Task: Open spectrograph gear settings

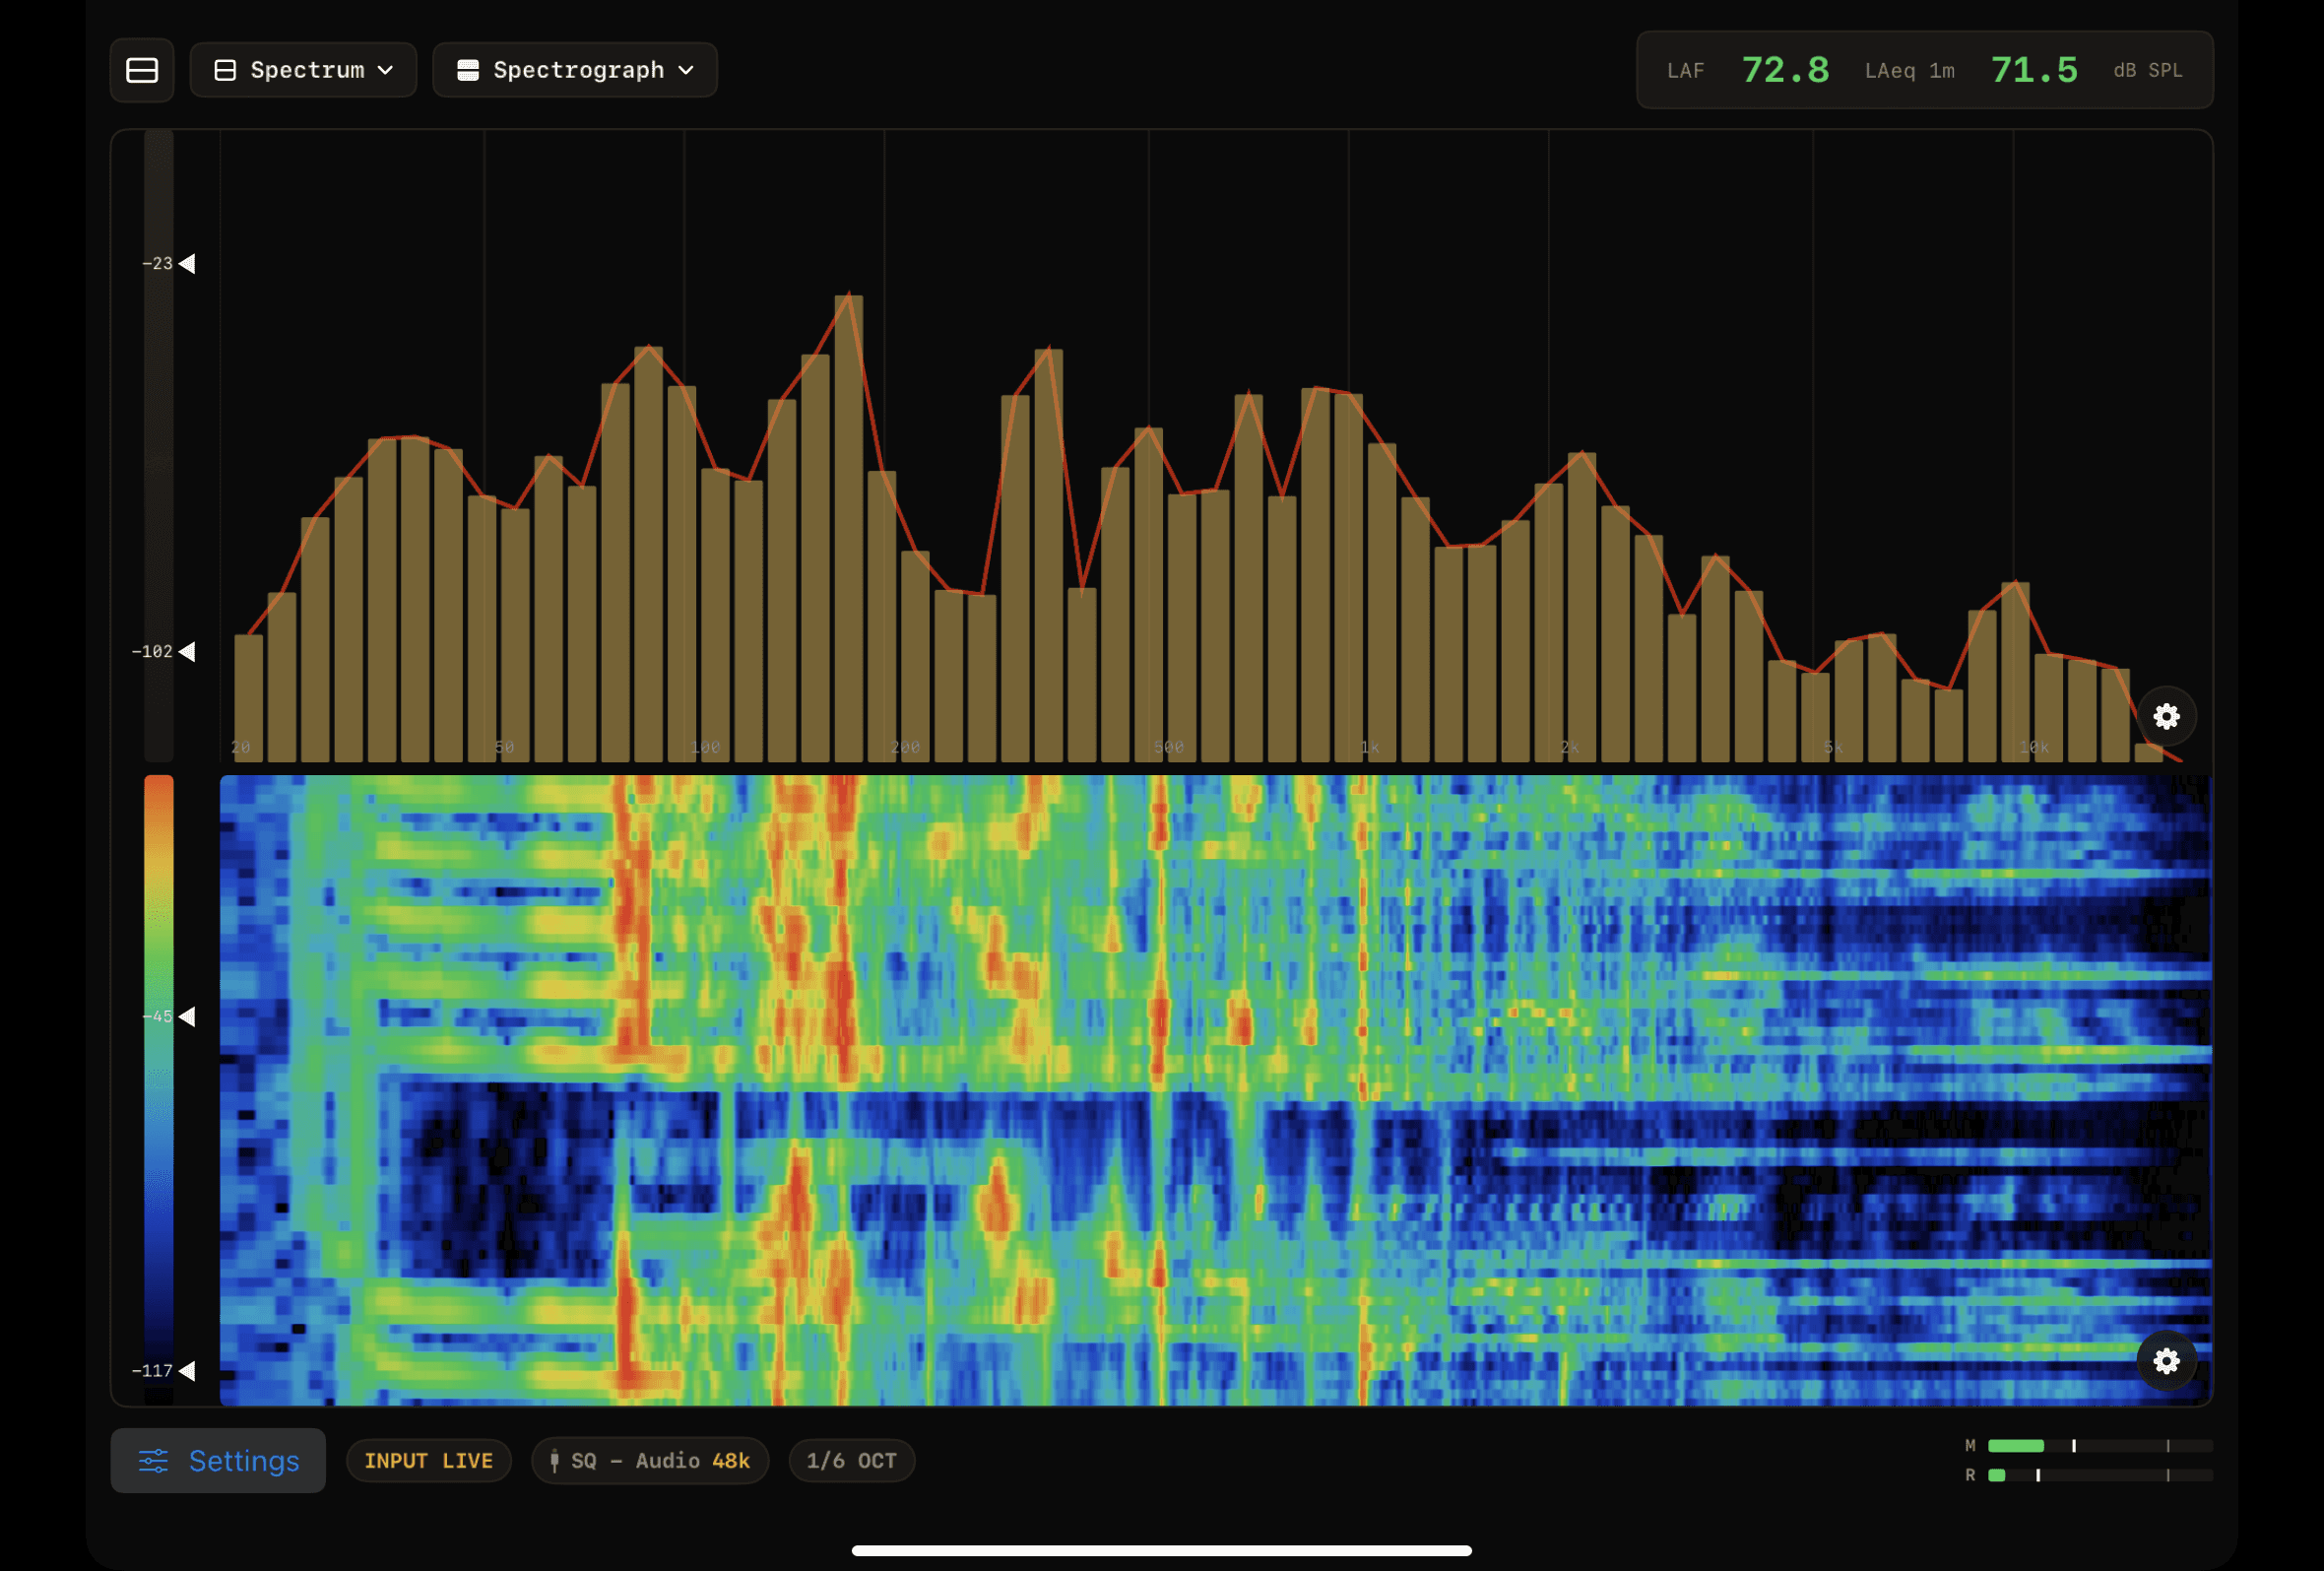Action: 2166,1361
